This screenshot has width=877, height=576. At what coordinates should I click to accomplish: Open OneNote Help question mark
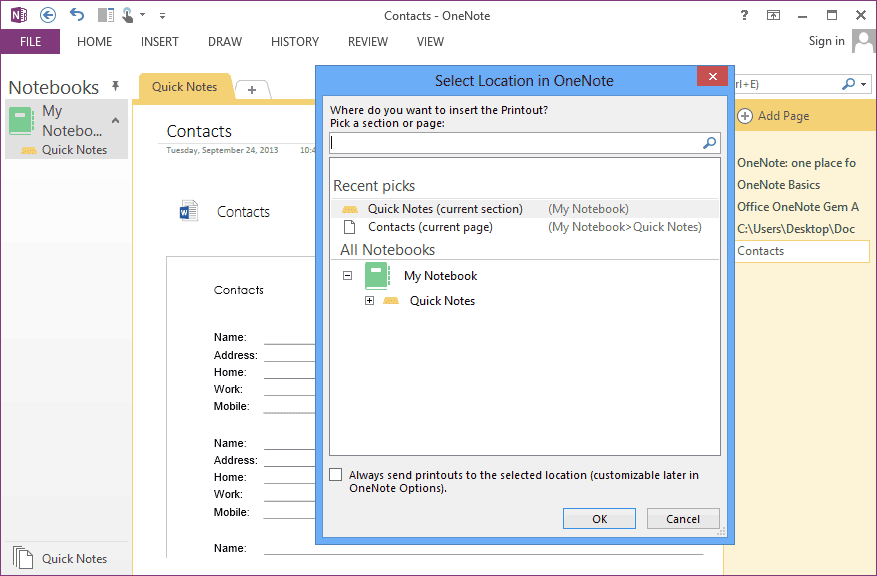click(x=744, y=15)
